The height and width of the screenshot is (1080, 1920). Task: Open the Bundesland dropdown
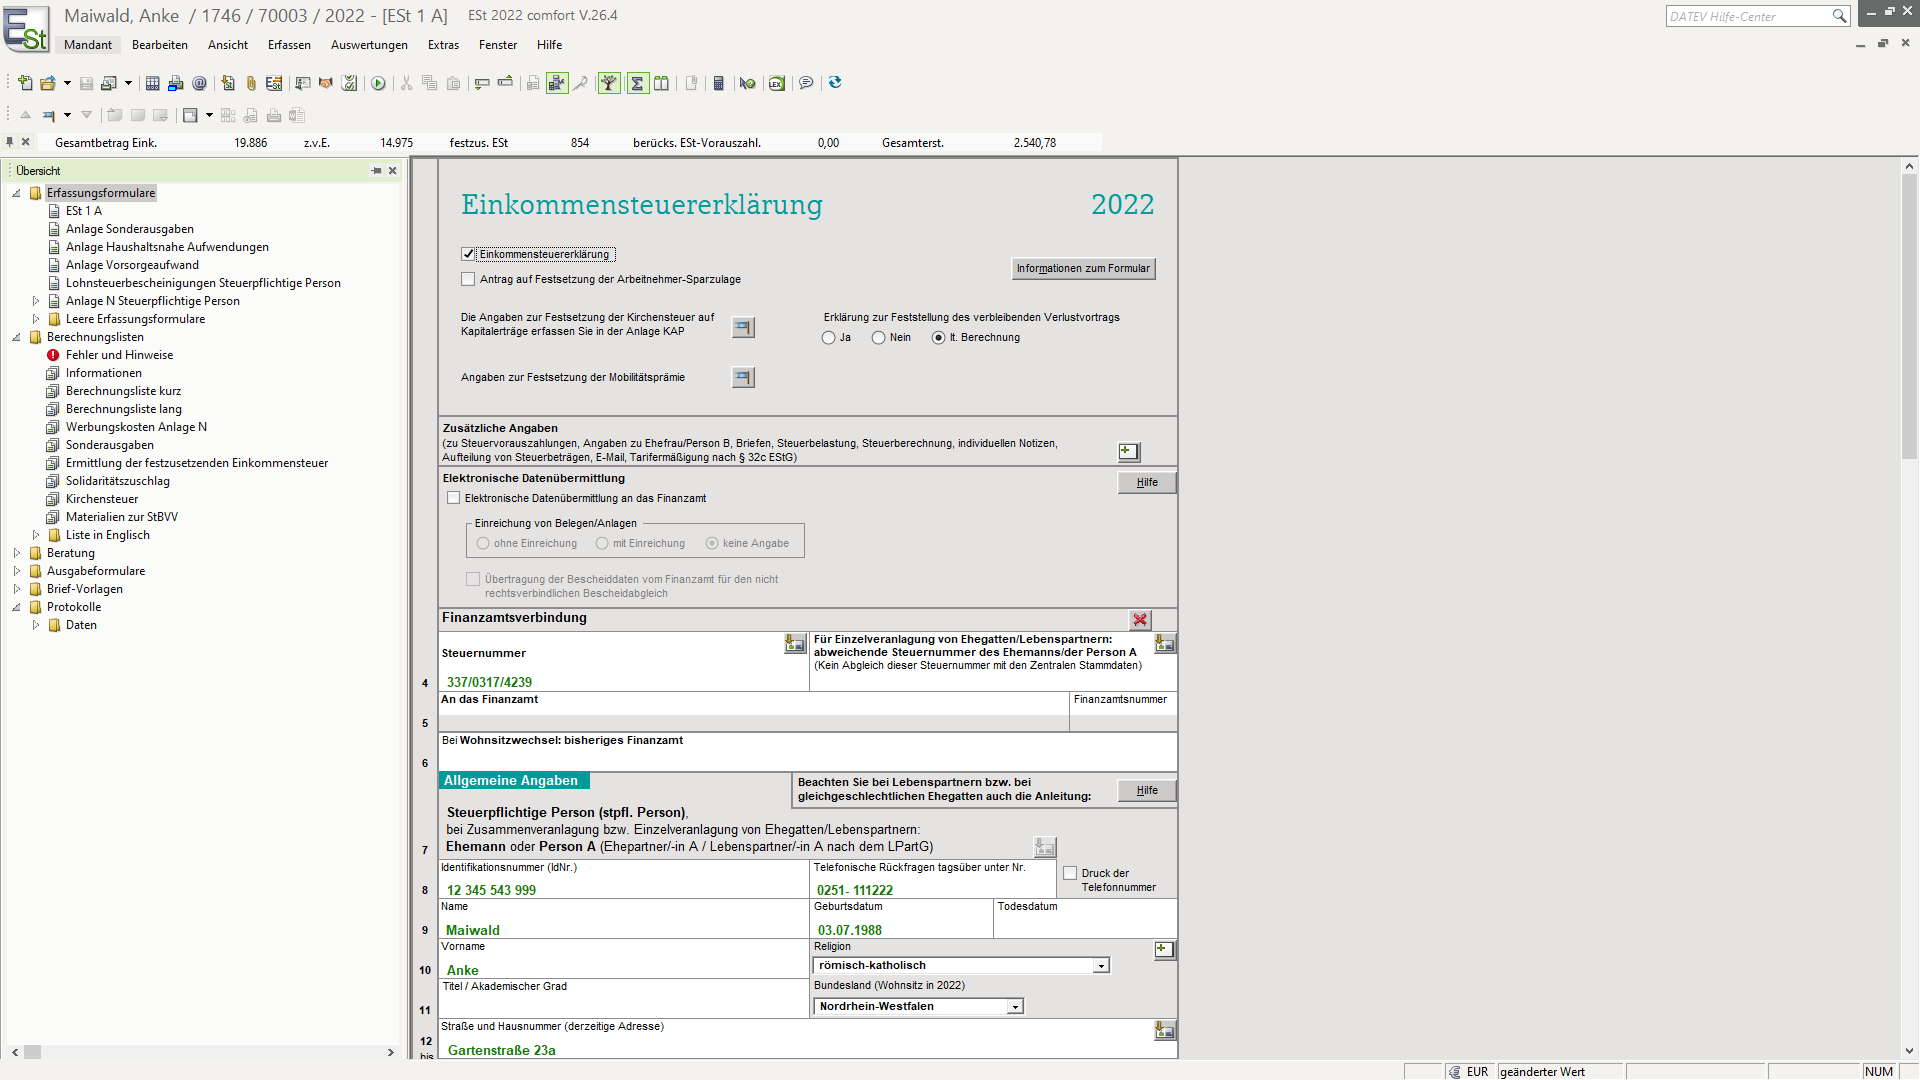[x=1015, y=1007]
